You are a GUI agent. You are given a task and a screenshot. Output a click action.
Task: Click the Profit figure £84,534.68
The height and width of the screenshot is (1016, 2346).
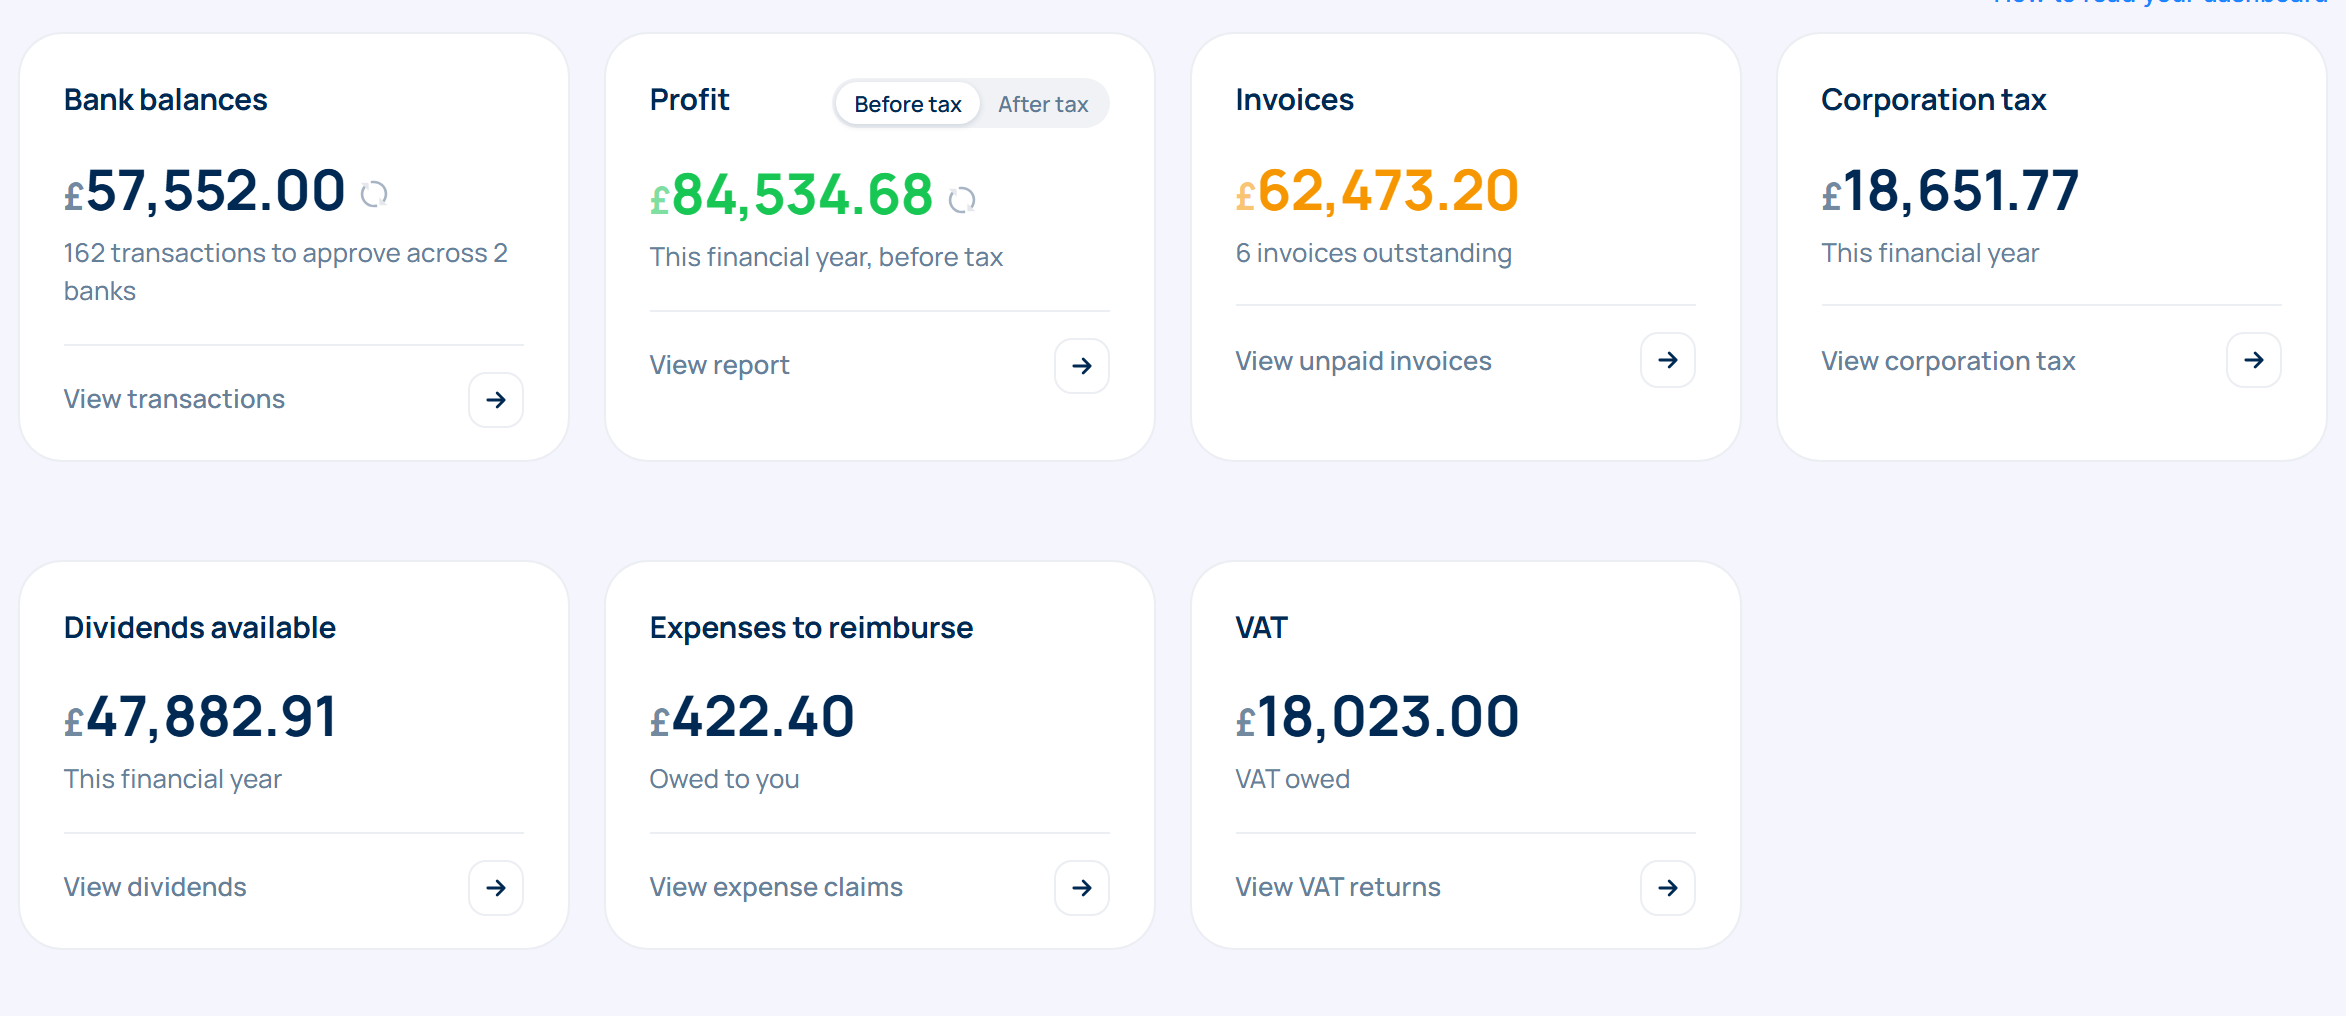pos(792,195)
